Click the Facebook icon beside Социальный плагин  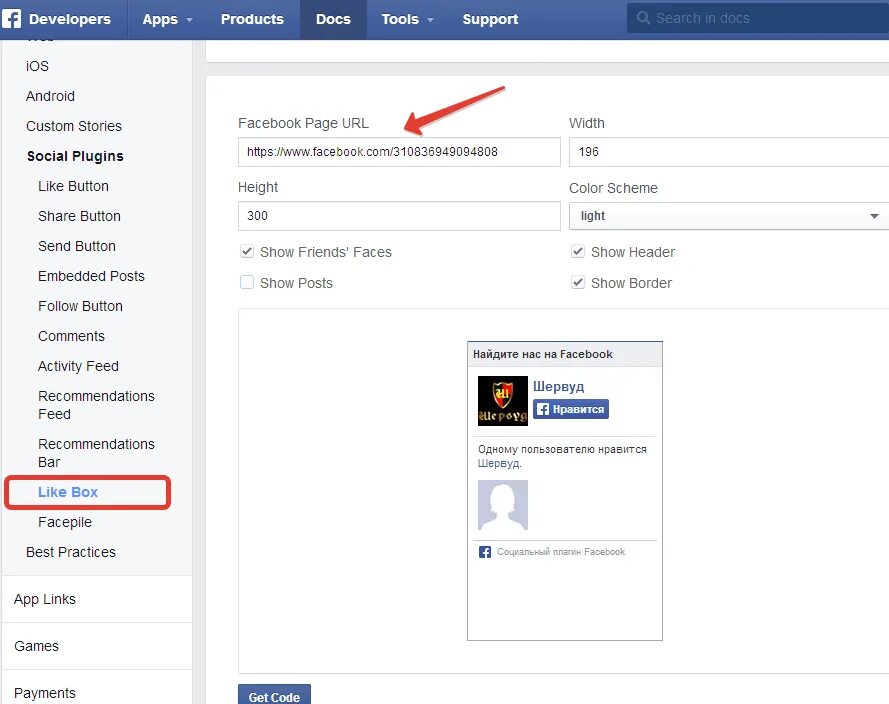tap(485, 552)
